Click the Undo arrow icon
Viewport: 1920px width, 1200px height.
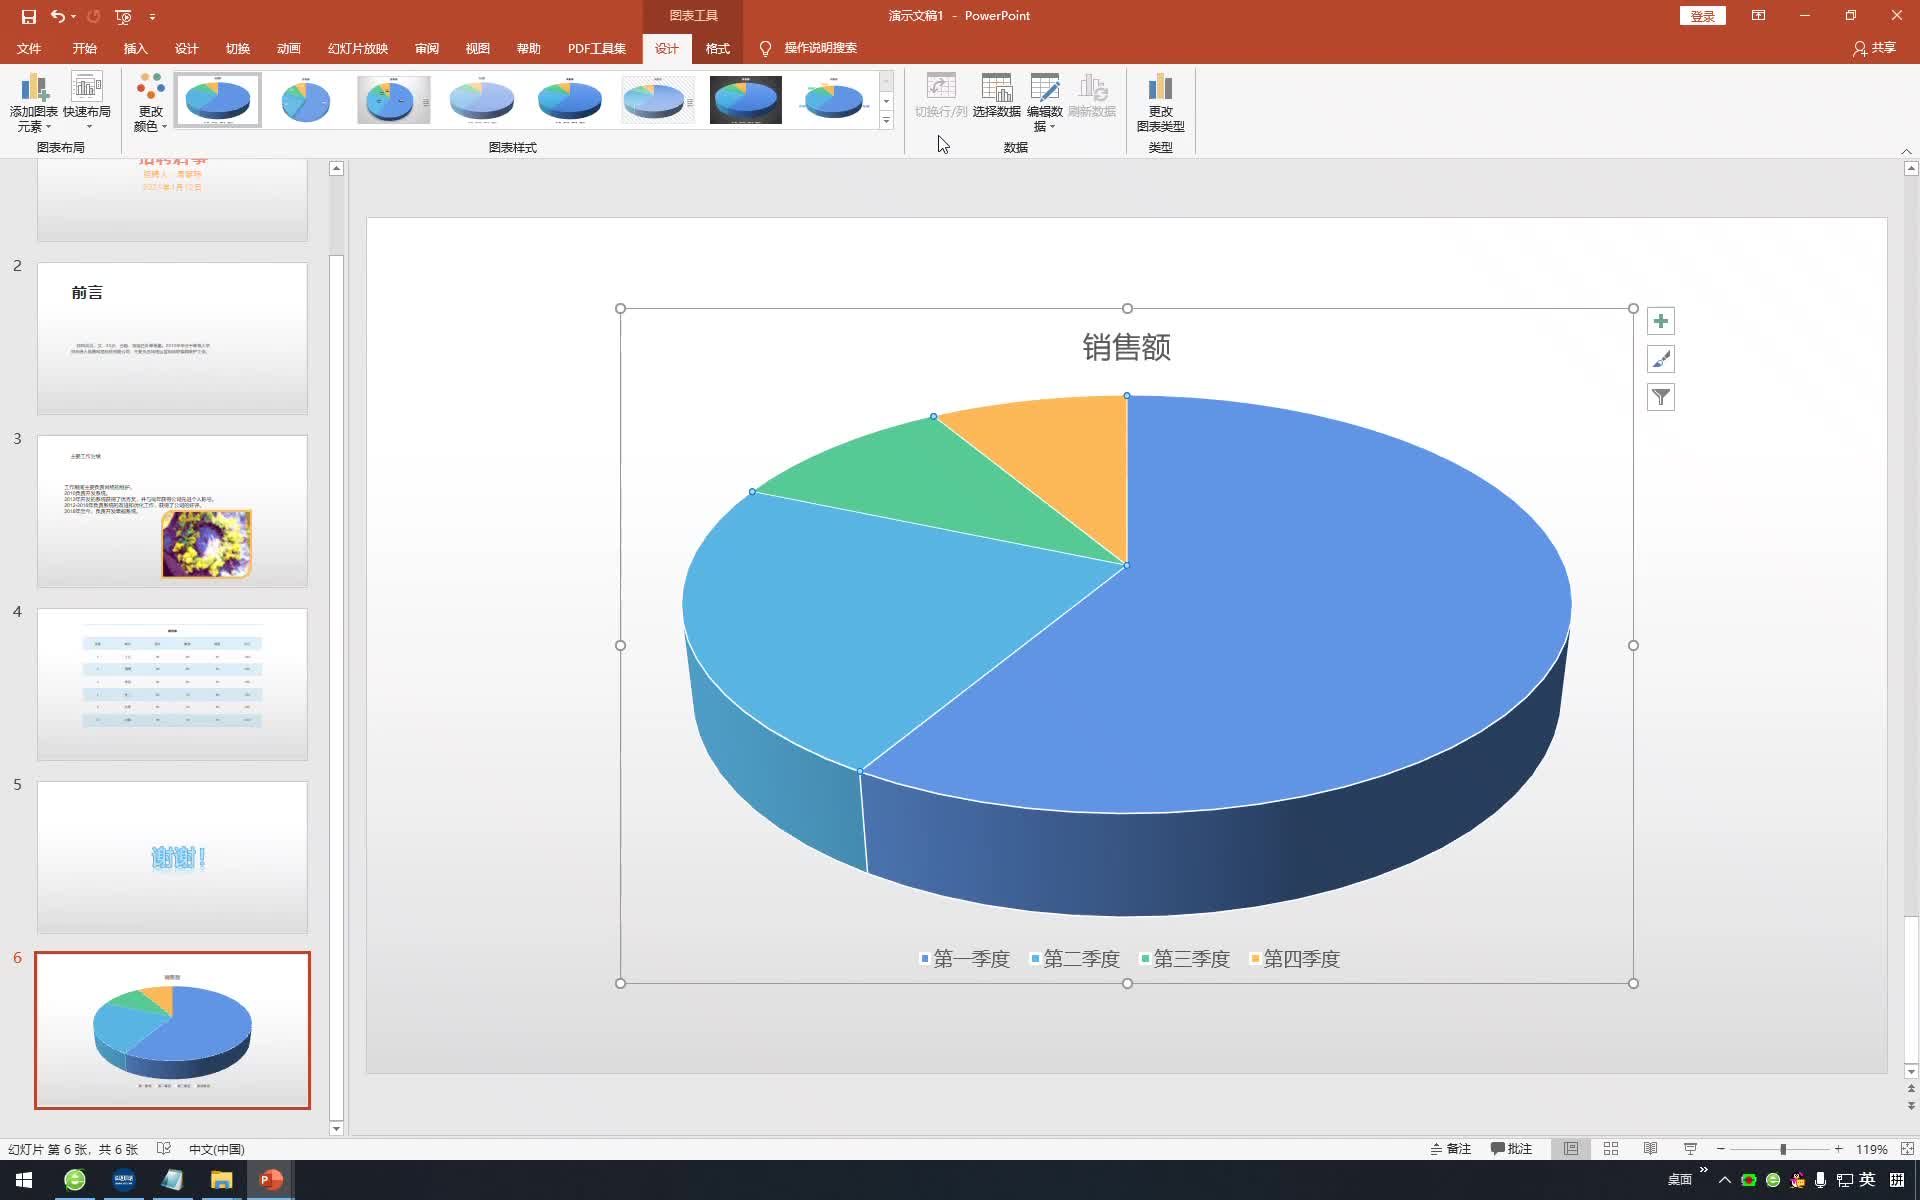coord(58,16)
